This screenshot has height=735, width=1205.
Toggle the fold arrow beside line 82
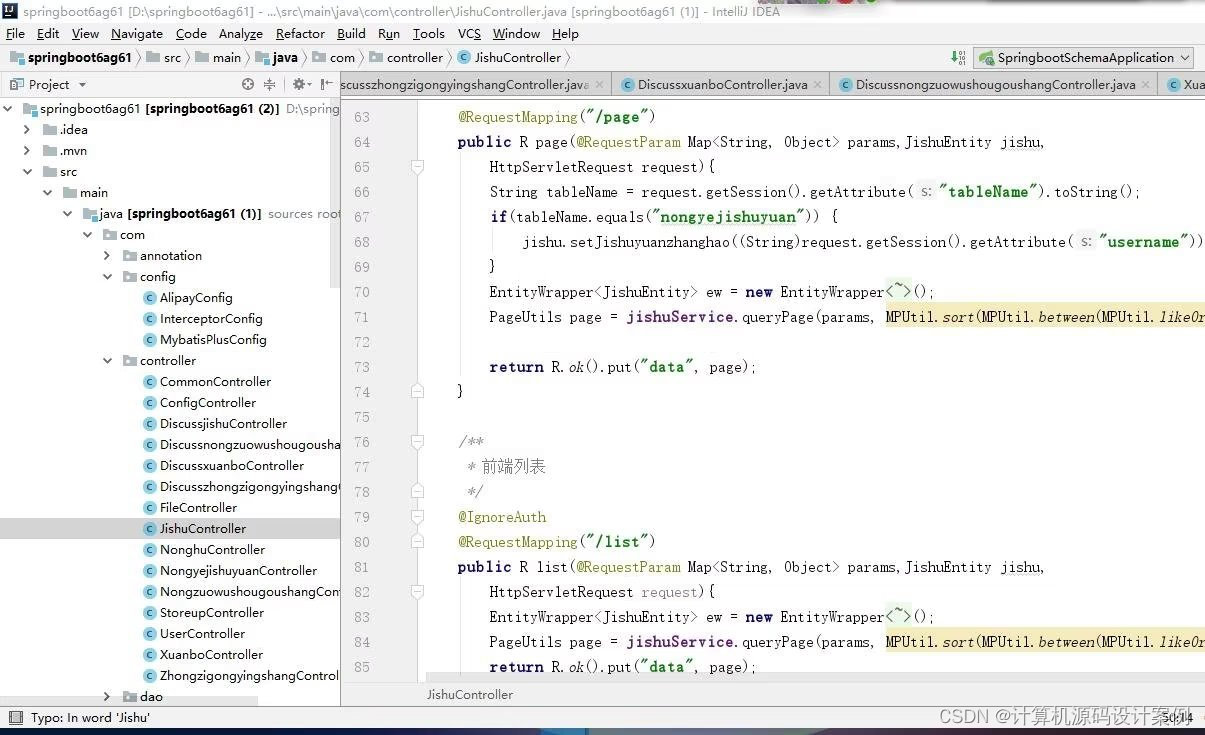[418, 592]
